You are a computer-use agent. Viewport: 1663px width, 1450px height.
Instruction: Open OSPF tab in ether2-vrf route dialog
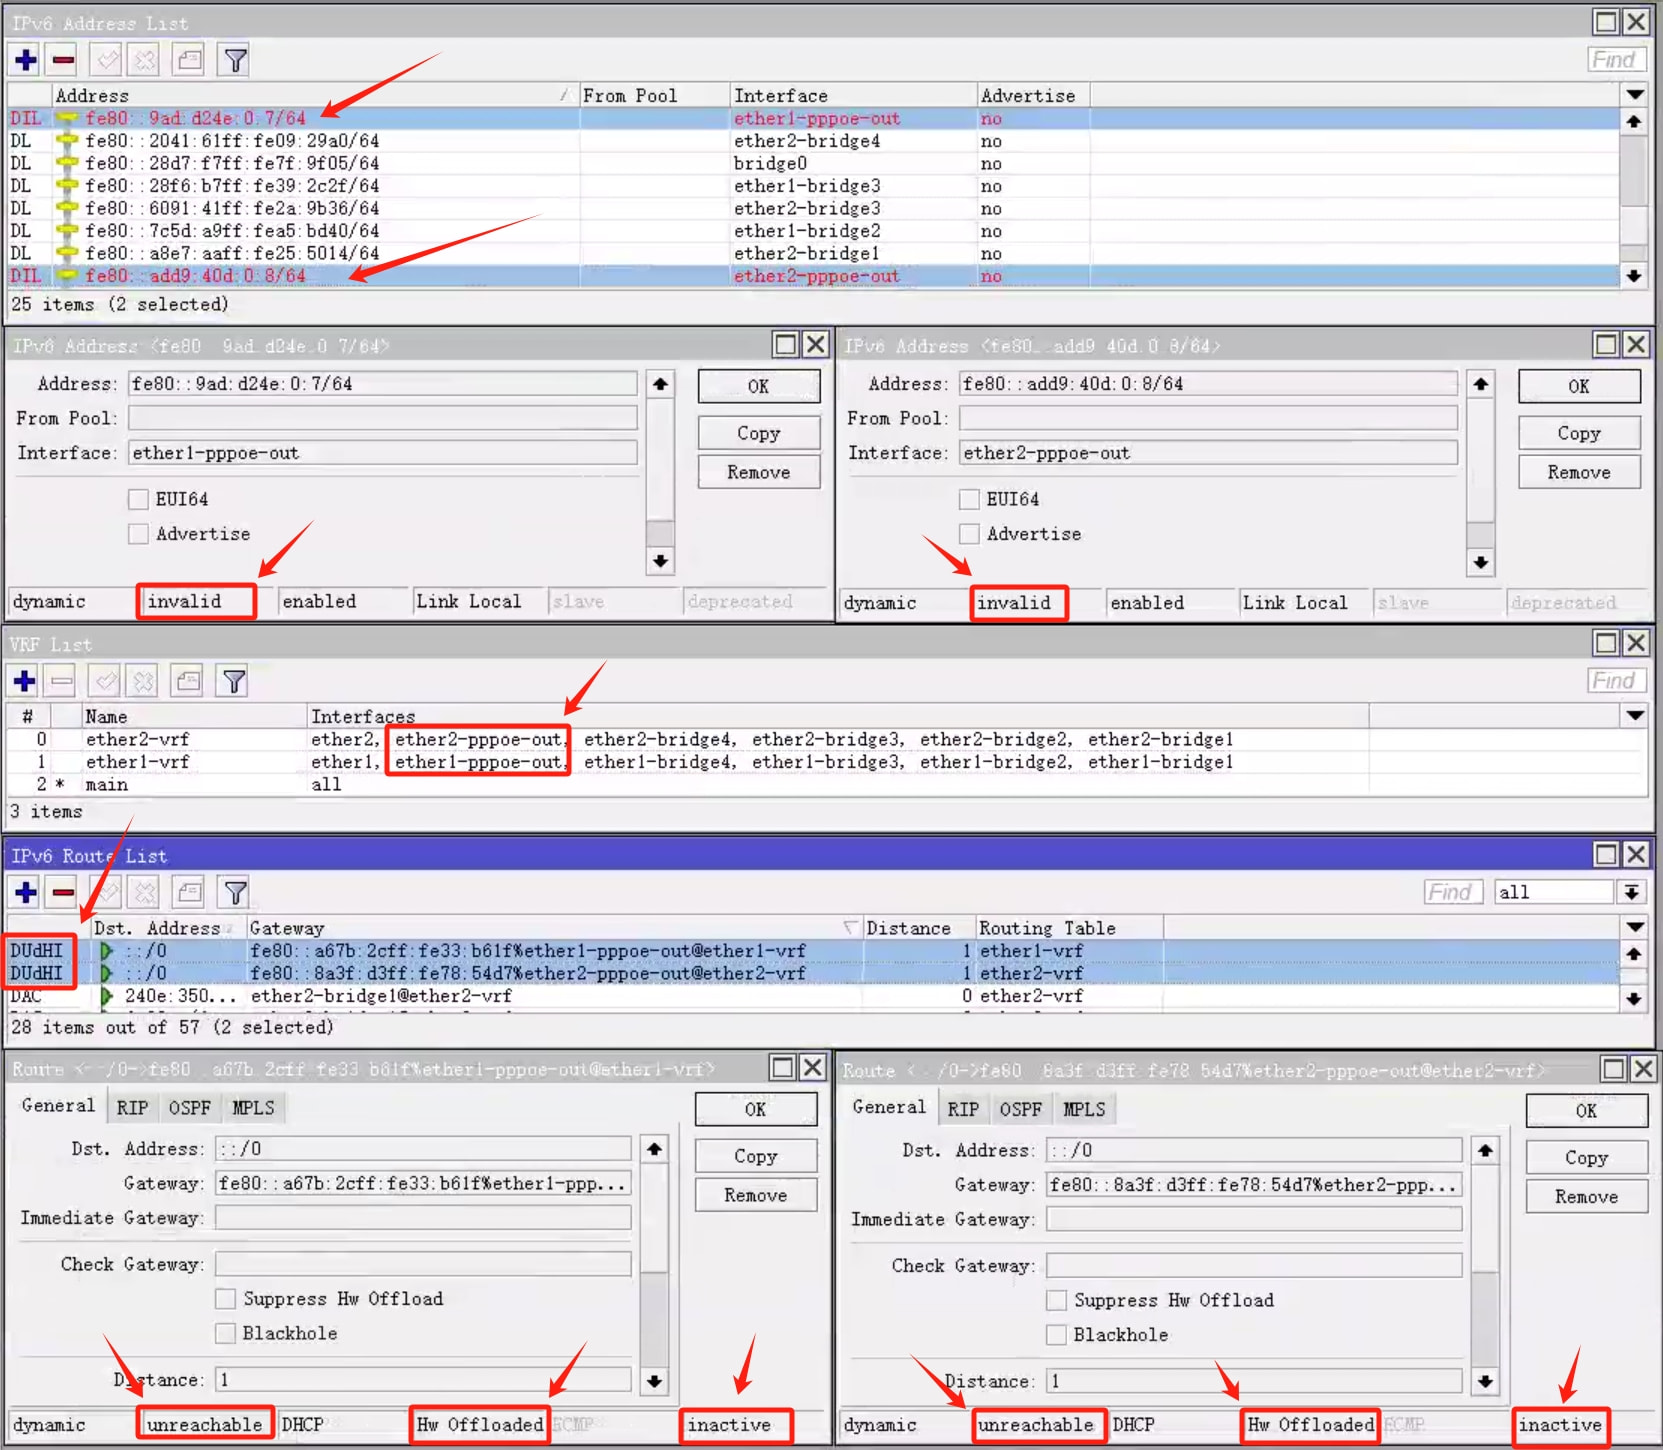pos(1021,1109)
